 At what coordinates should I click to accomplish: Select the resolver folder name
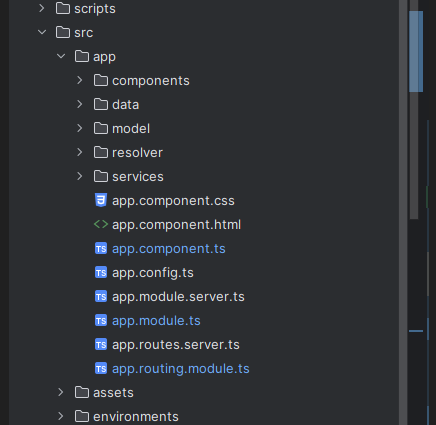[x=137, y=153]
